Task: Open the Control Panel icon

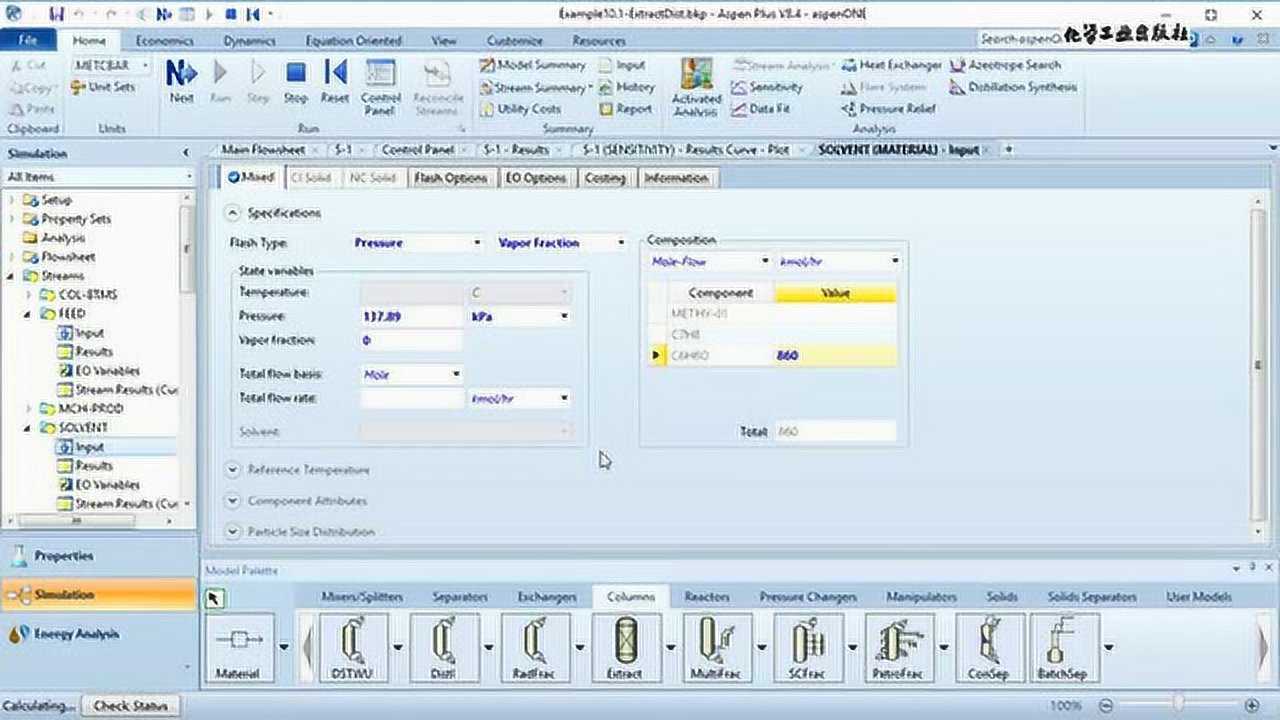Action: (x=380, y=78)
